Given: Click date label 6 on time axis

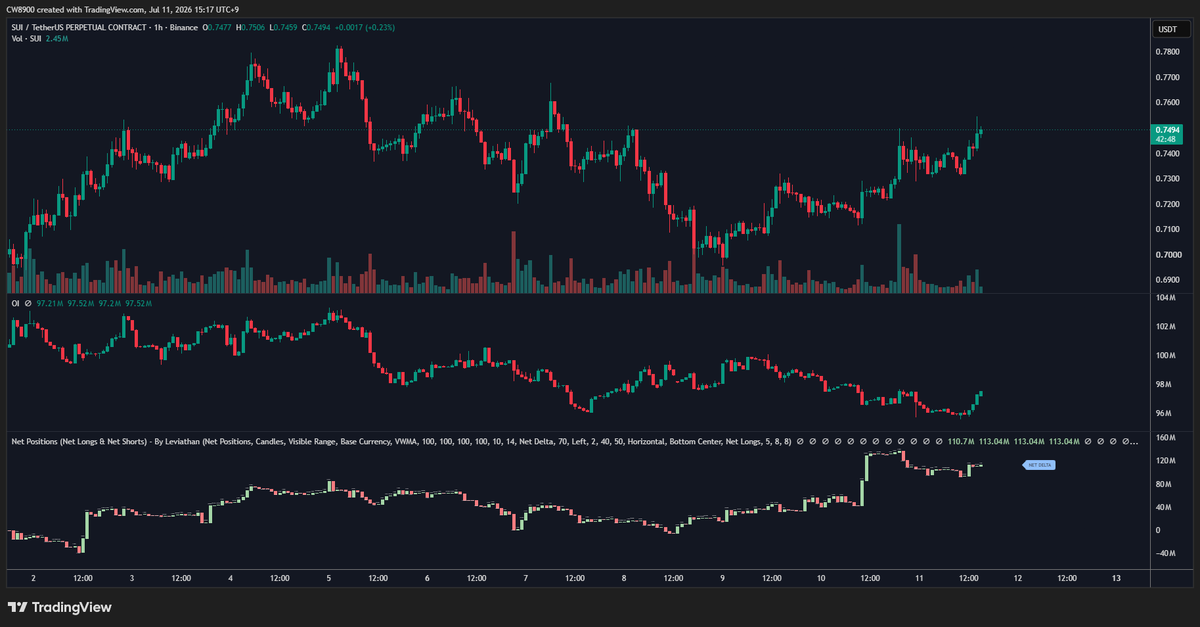Looking at the screenshot, I should click(427, 578).
